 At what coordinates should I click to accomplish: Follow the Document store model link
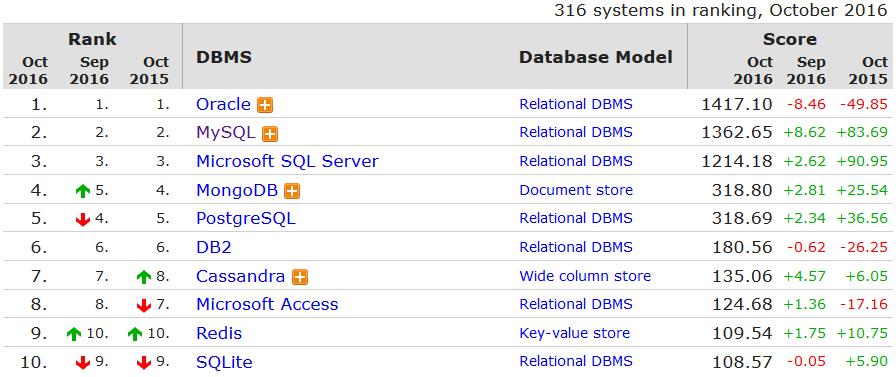coord(576,190)
